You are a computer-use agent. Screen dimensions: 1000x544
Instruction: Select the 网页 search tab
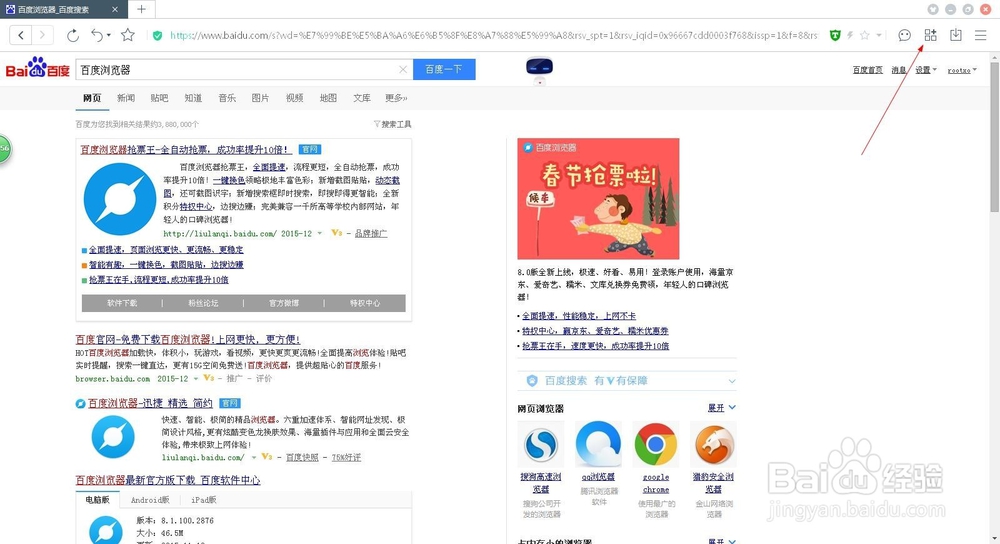pos(92,98)
